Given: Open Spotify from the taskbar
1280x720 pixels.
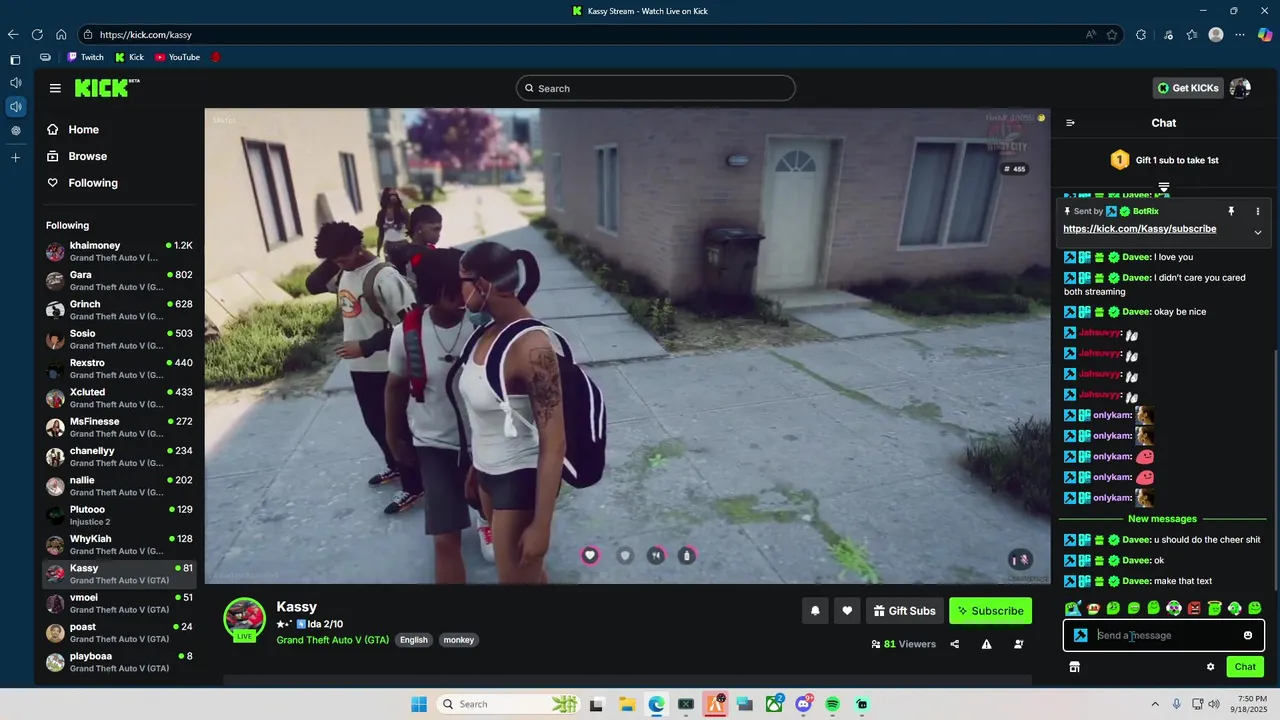Looking at the screenshot, I should click(833, 704).
